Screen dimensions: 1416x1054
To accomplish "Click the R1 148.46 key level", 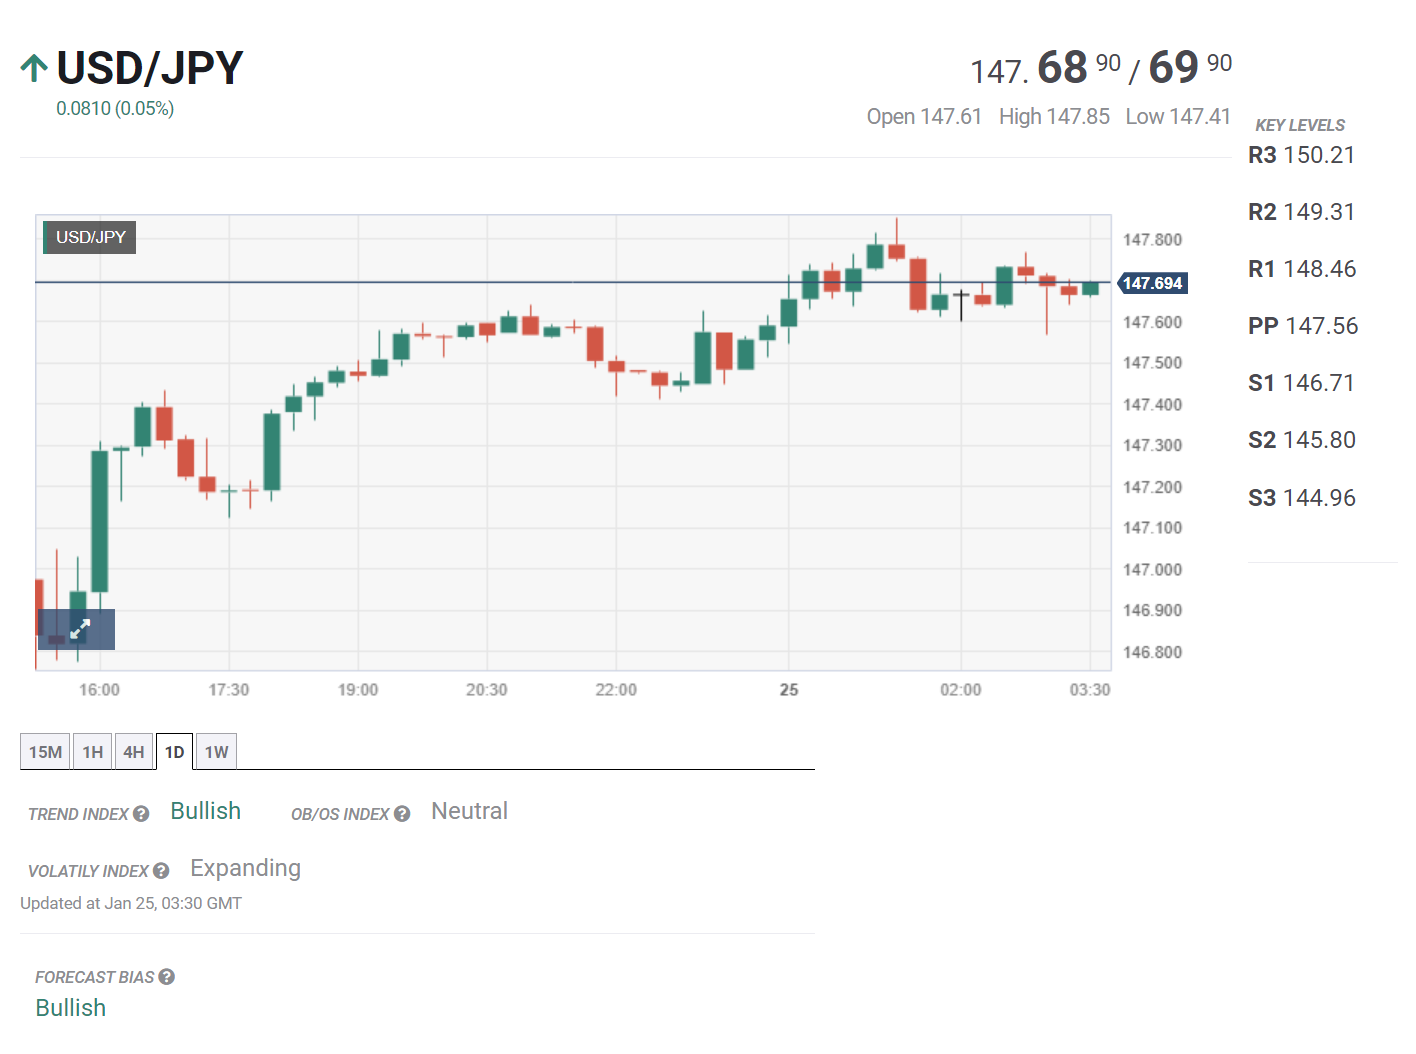I will click(1303, 268).
